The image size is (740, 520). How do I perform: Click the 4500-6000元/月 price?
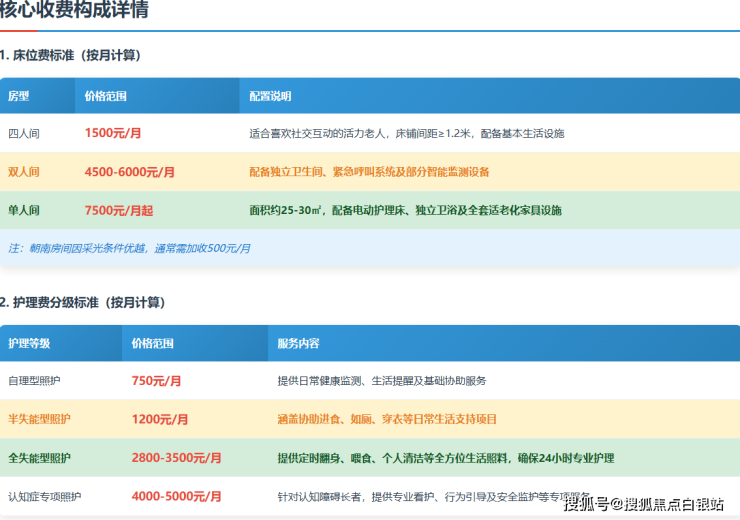coord(130,172)
